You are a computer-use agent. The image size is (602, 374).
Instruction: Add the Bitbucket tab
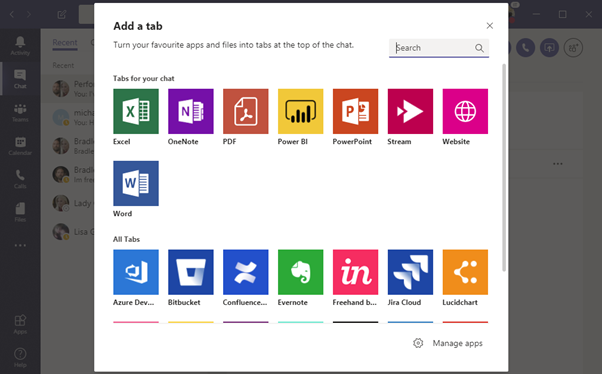190,272
